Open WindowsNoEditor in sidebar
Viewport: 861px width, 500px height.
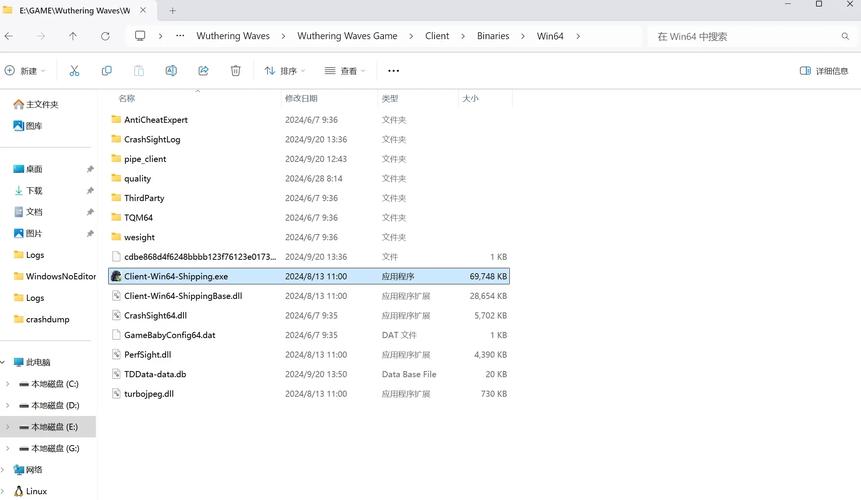click(54, 276)
